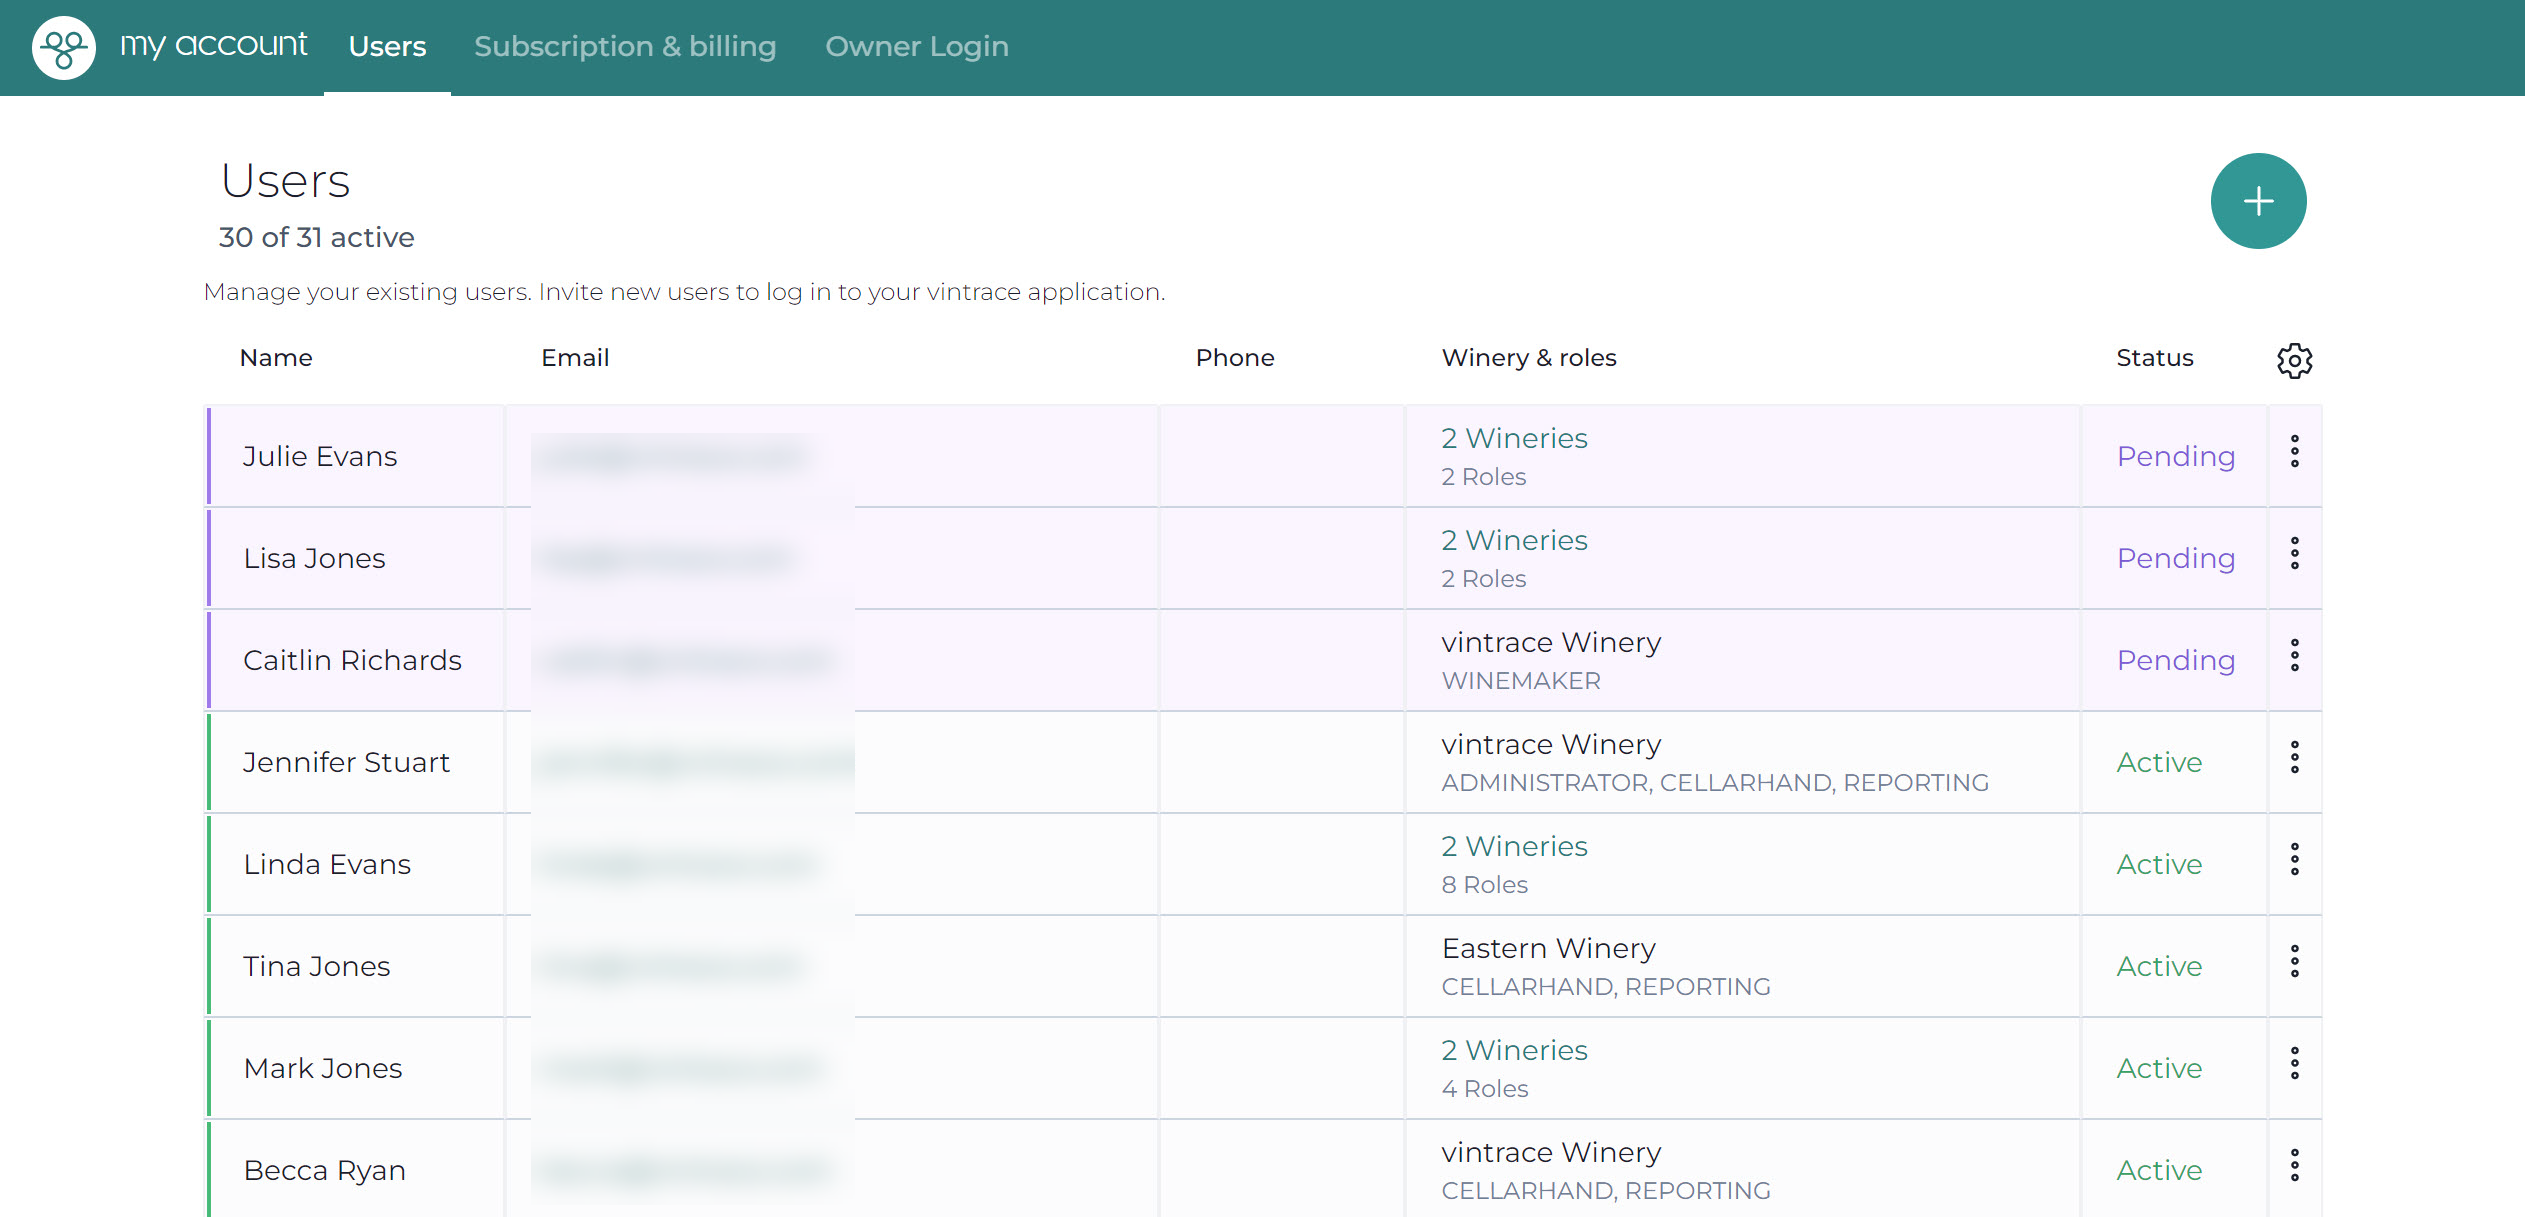Add a new user with the plus button

tap(2258, 201)
